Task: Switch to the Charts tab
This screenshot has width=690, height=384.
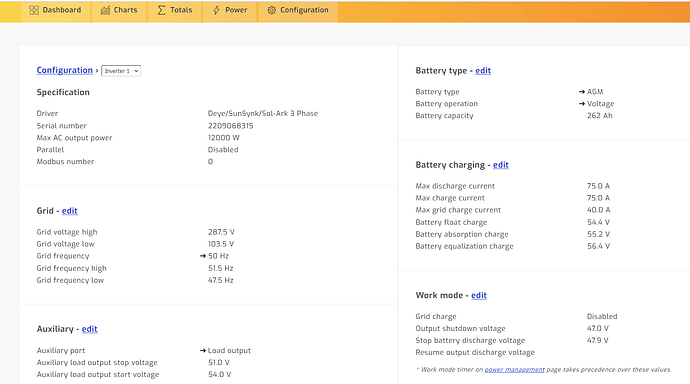Action: (119, 11)
